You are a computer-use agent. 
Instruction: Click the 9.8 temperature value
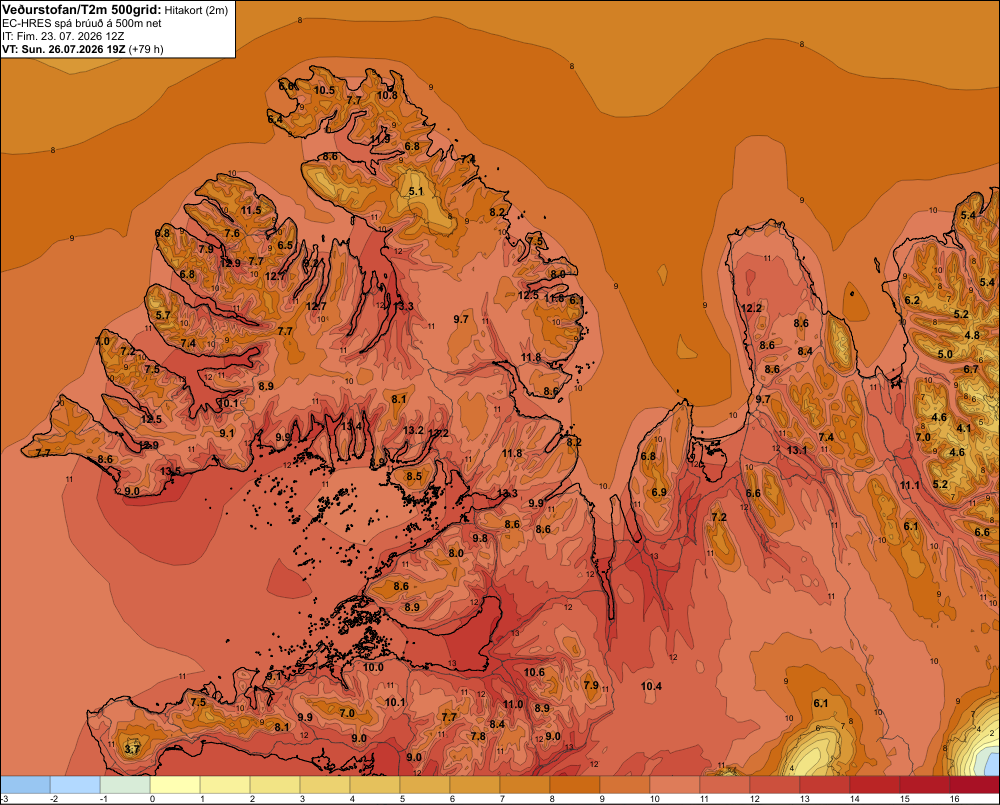tap(480, 538)
